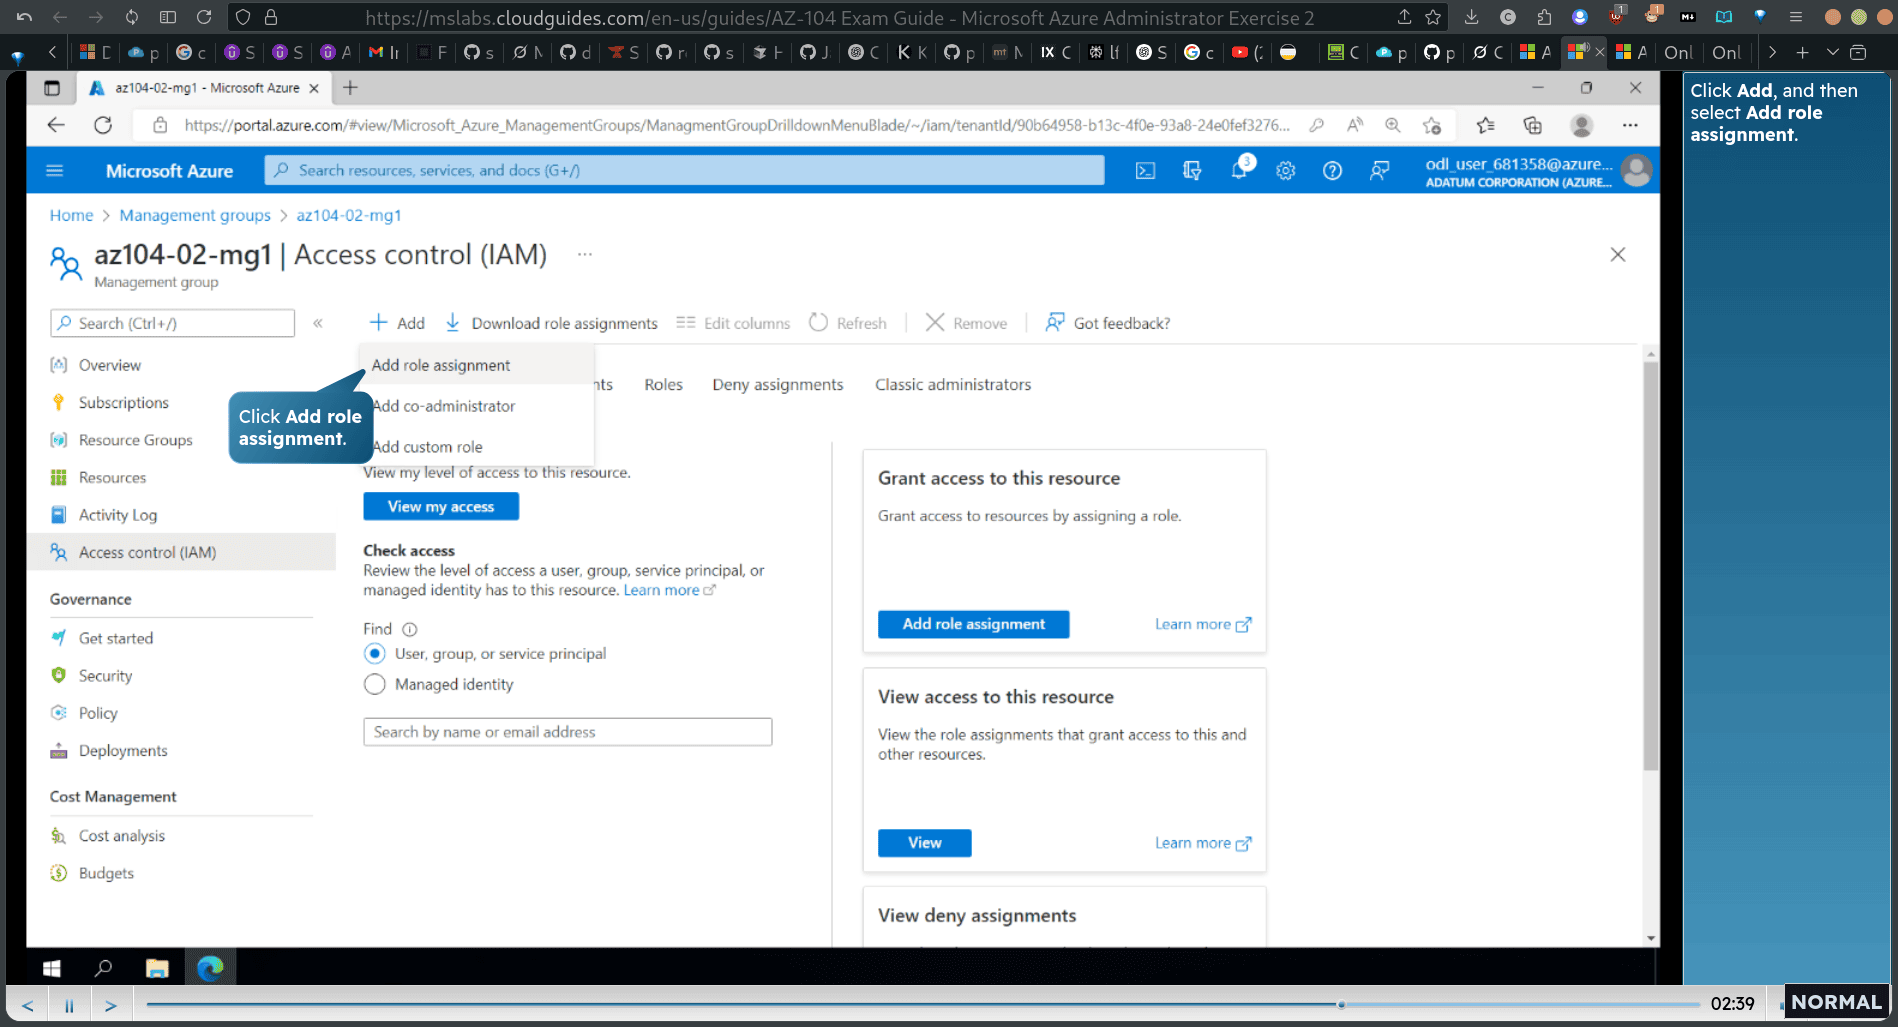The width and height of the screenshot is (1898, 1027).
Task: Open the Azure help question mark
Action: tap(1332, 171)
